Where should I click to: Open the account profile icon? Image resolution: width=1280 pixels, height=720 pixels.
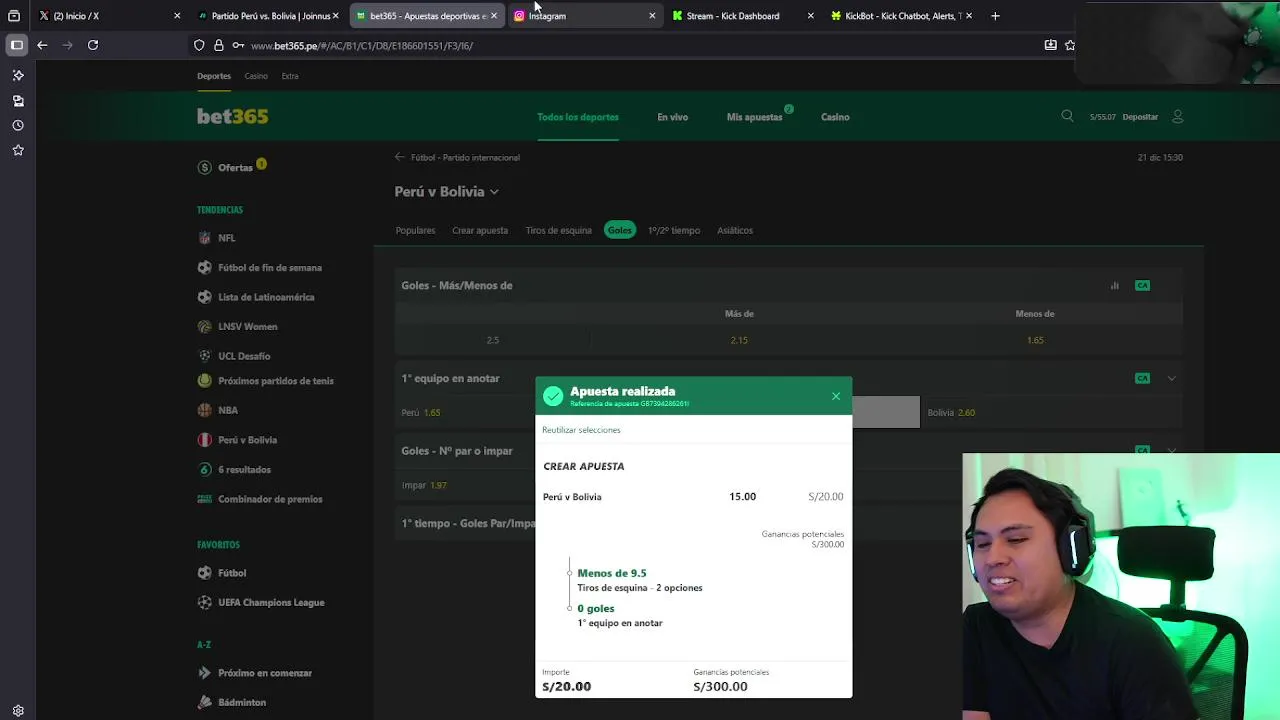(x=1177, y=116)
